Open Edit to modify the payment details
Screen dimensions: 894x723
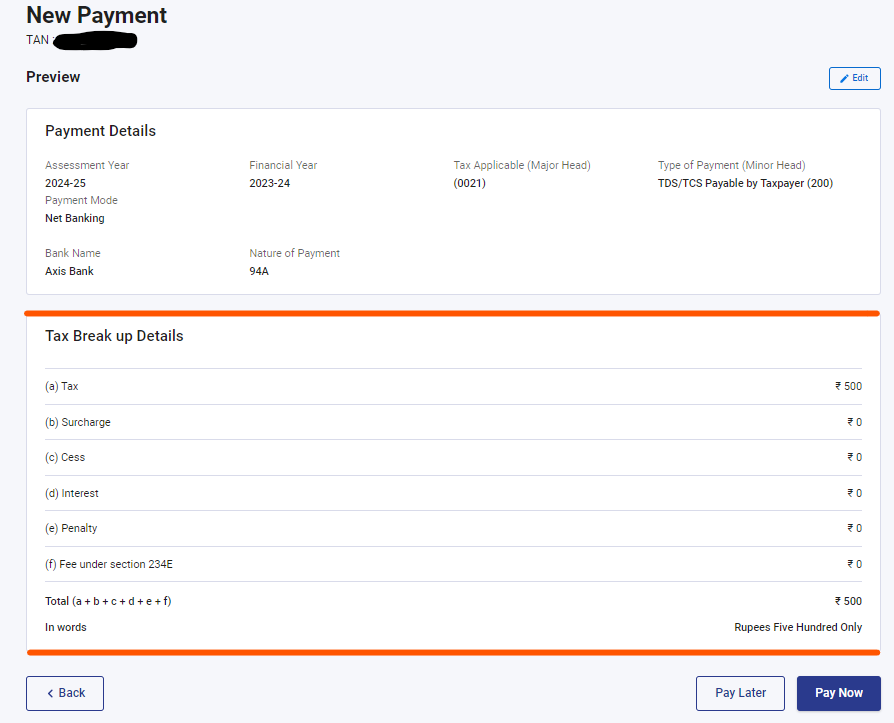point(855,78)
